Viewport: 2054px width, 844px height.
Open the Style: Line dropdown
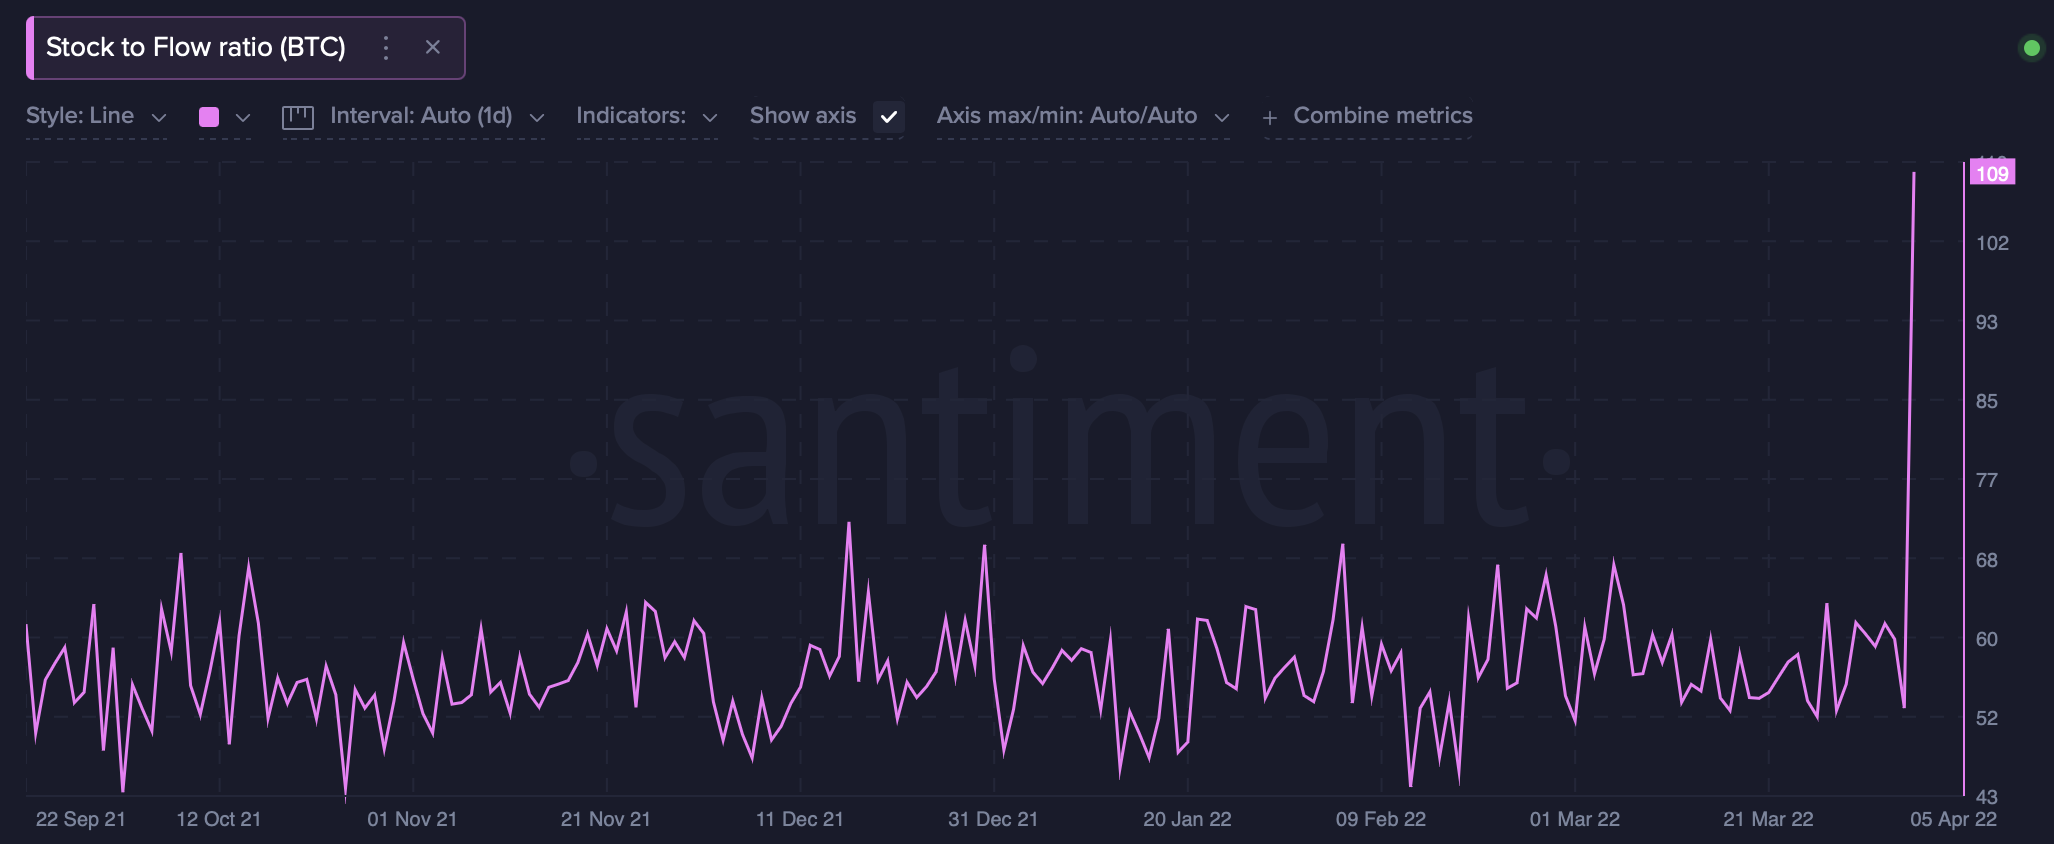pos(95,116)
